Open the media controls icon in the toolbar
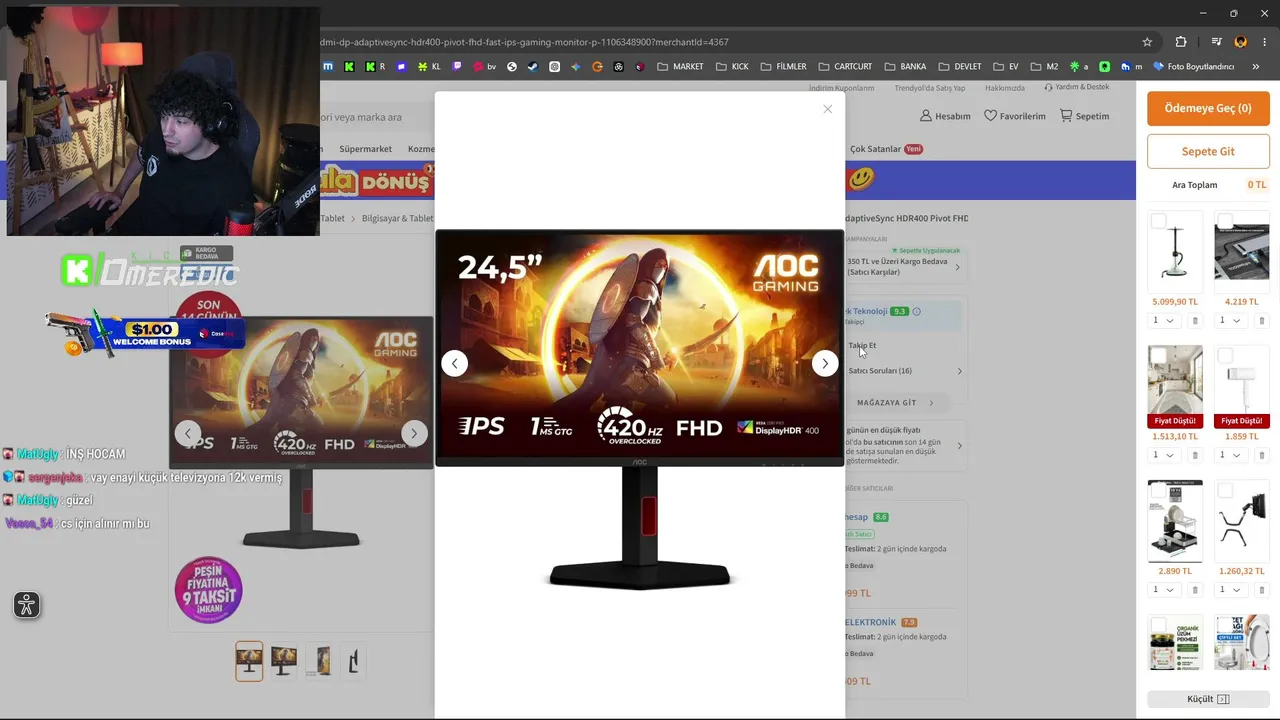Screen dimensions: 1280x720 [x=1216, y=42]
